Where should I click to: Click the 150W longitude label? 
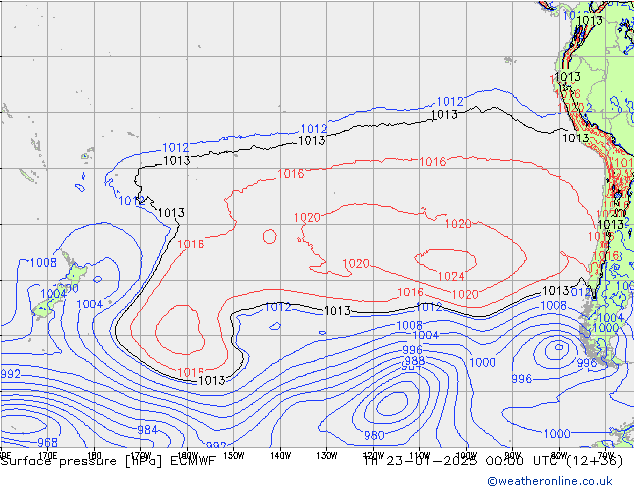[x=234, y=455]
